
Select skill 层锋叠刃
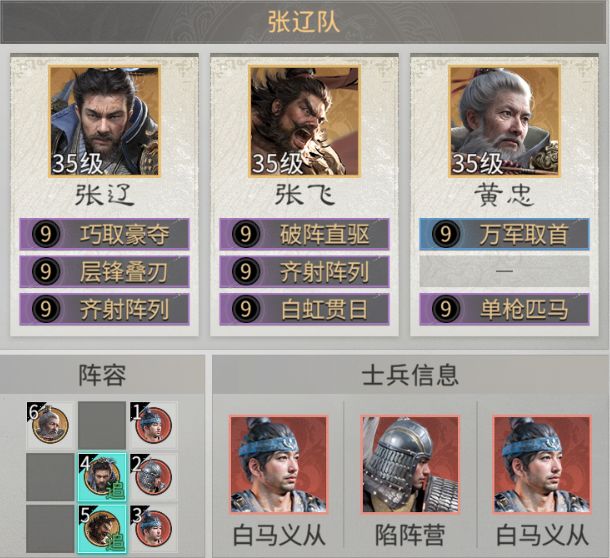104,272
